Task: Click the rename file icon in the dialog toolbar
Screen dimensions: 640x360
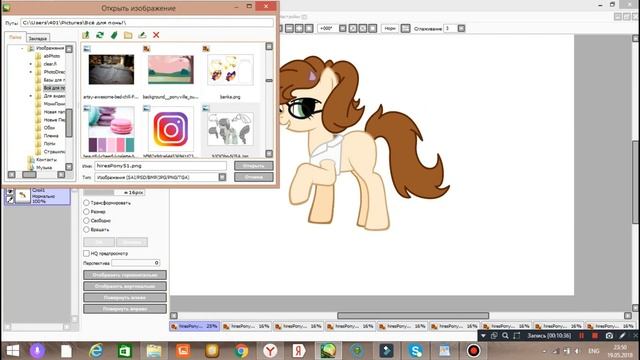Action: tap(142, 35)
